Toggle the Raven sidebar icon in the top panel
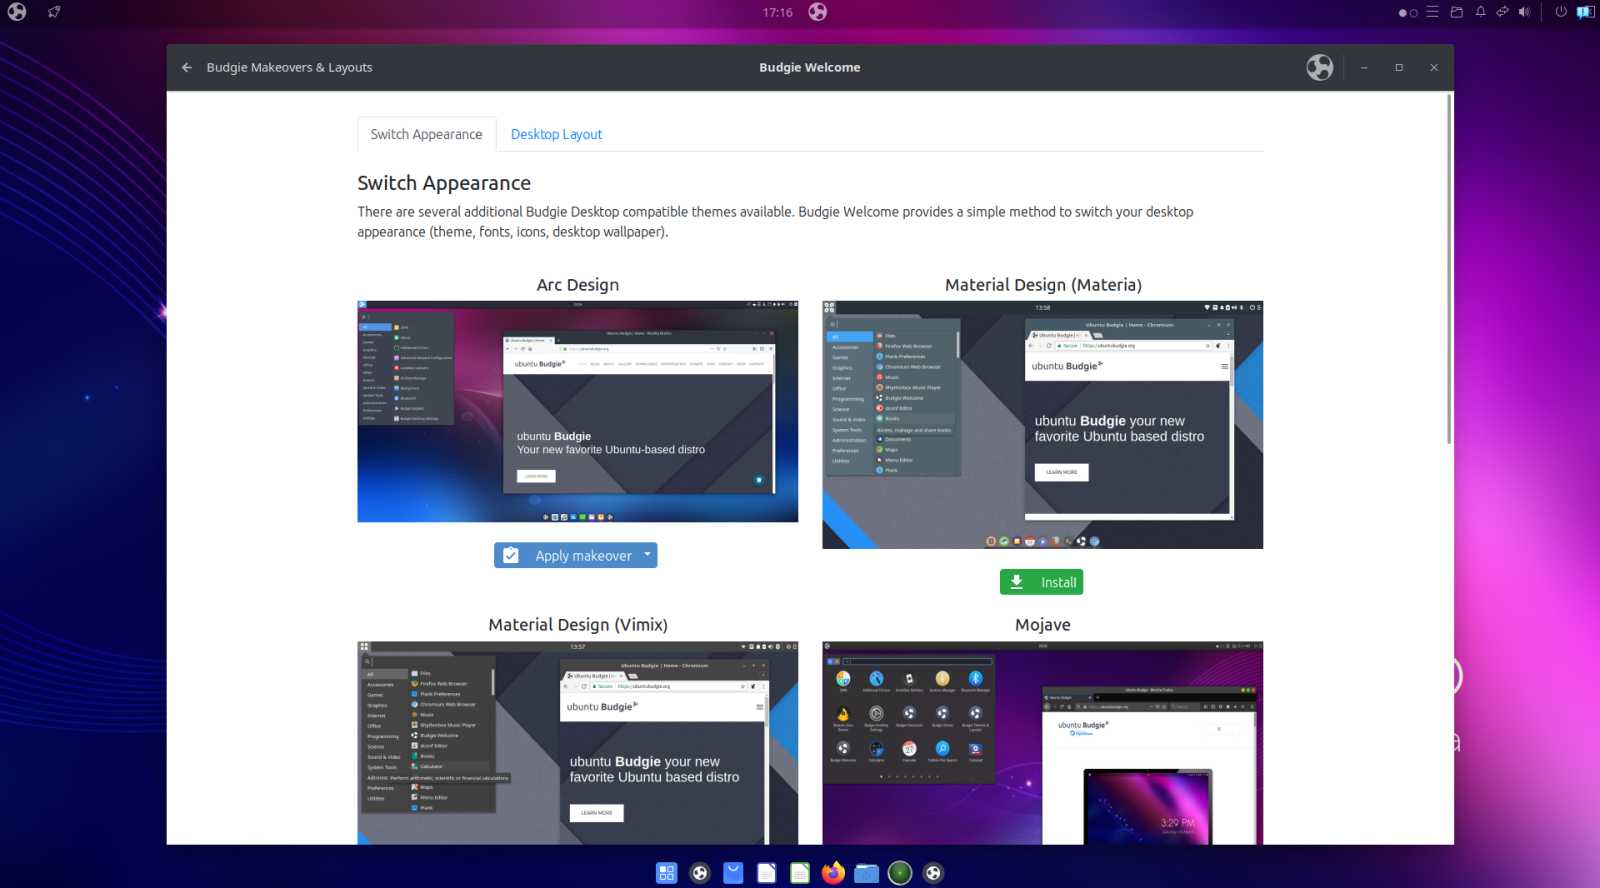1600x888 pixels. pos(1585,12)
